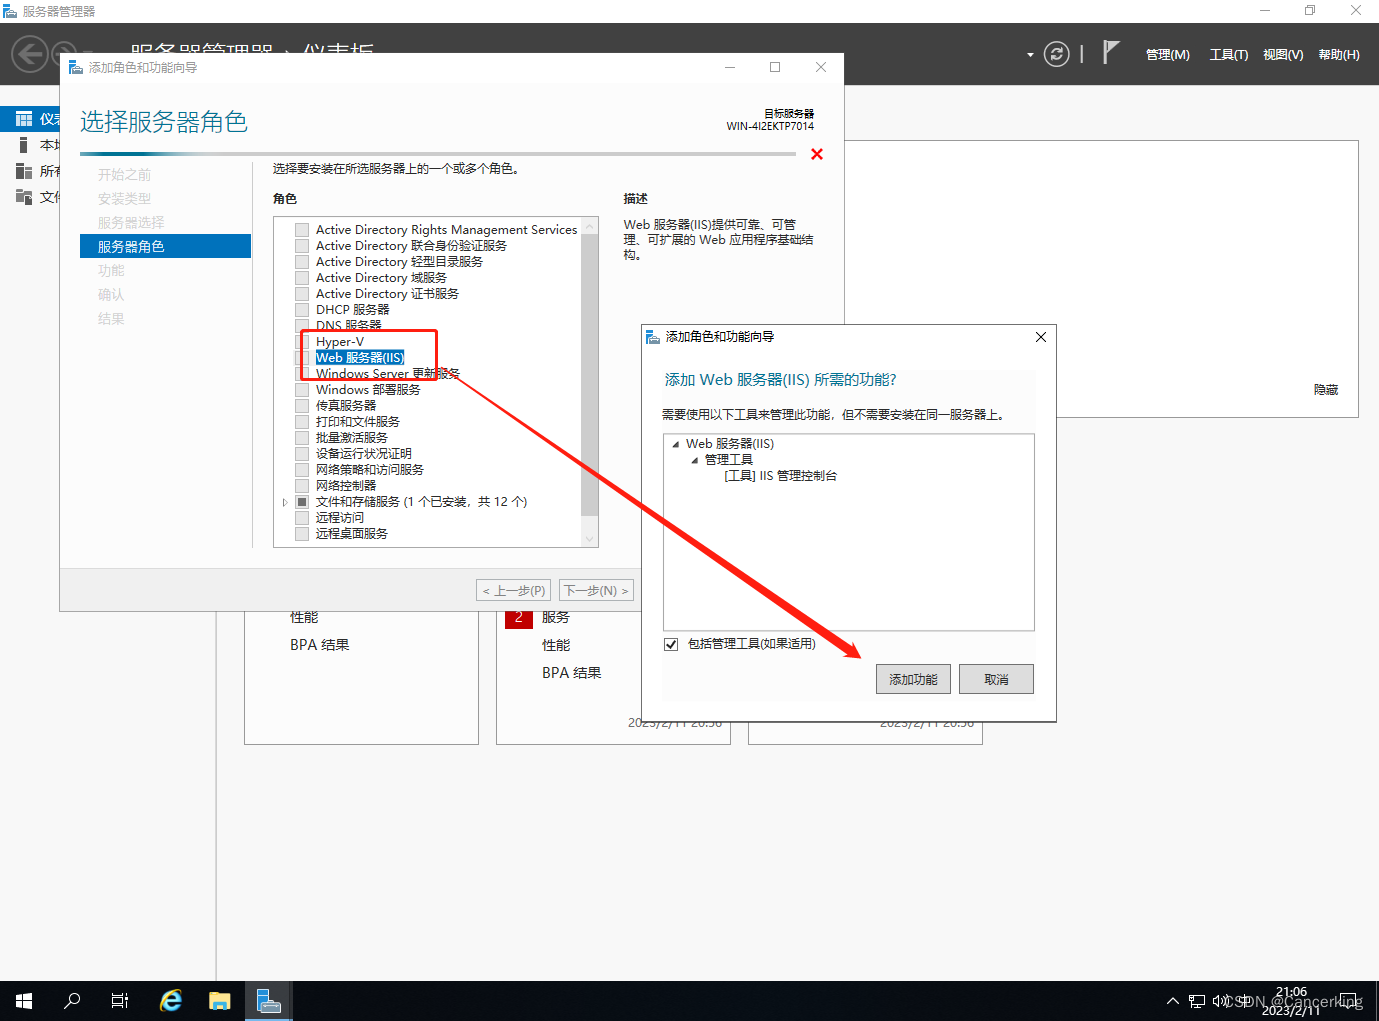Click roles list vertical scrollbar thumb
1379x1021 pixels.
point(590,375)
